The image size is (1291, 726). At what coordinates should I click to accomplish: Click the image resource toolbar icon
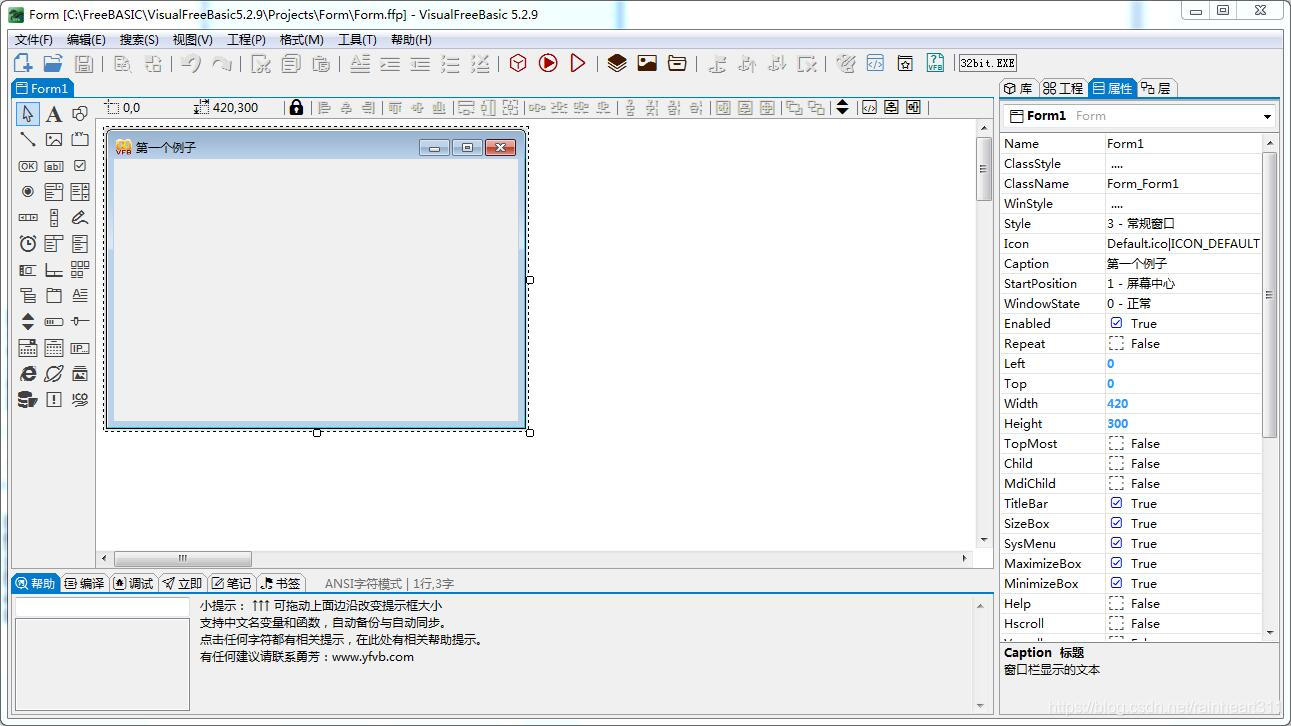pyautogui.click(x=647, y=63)
